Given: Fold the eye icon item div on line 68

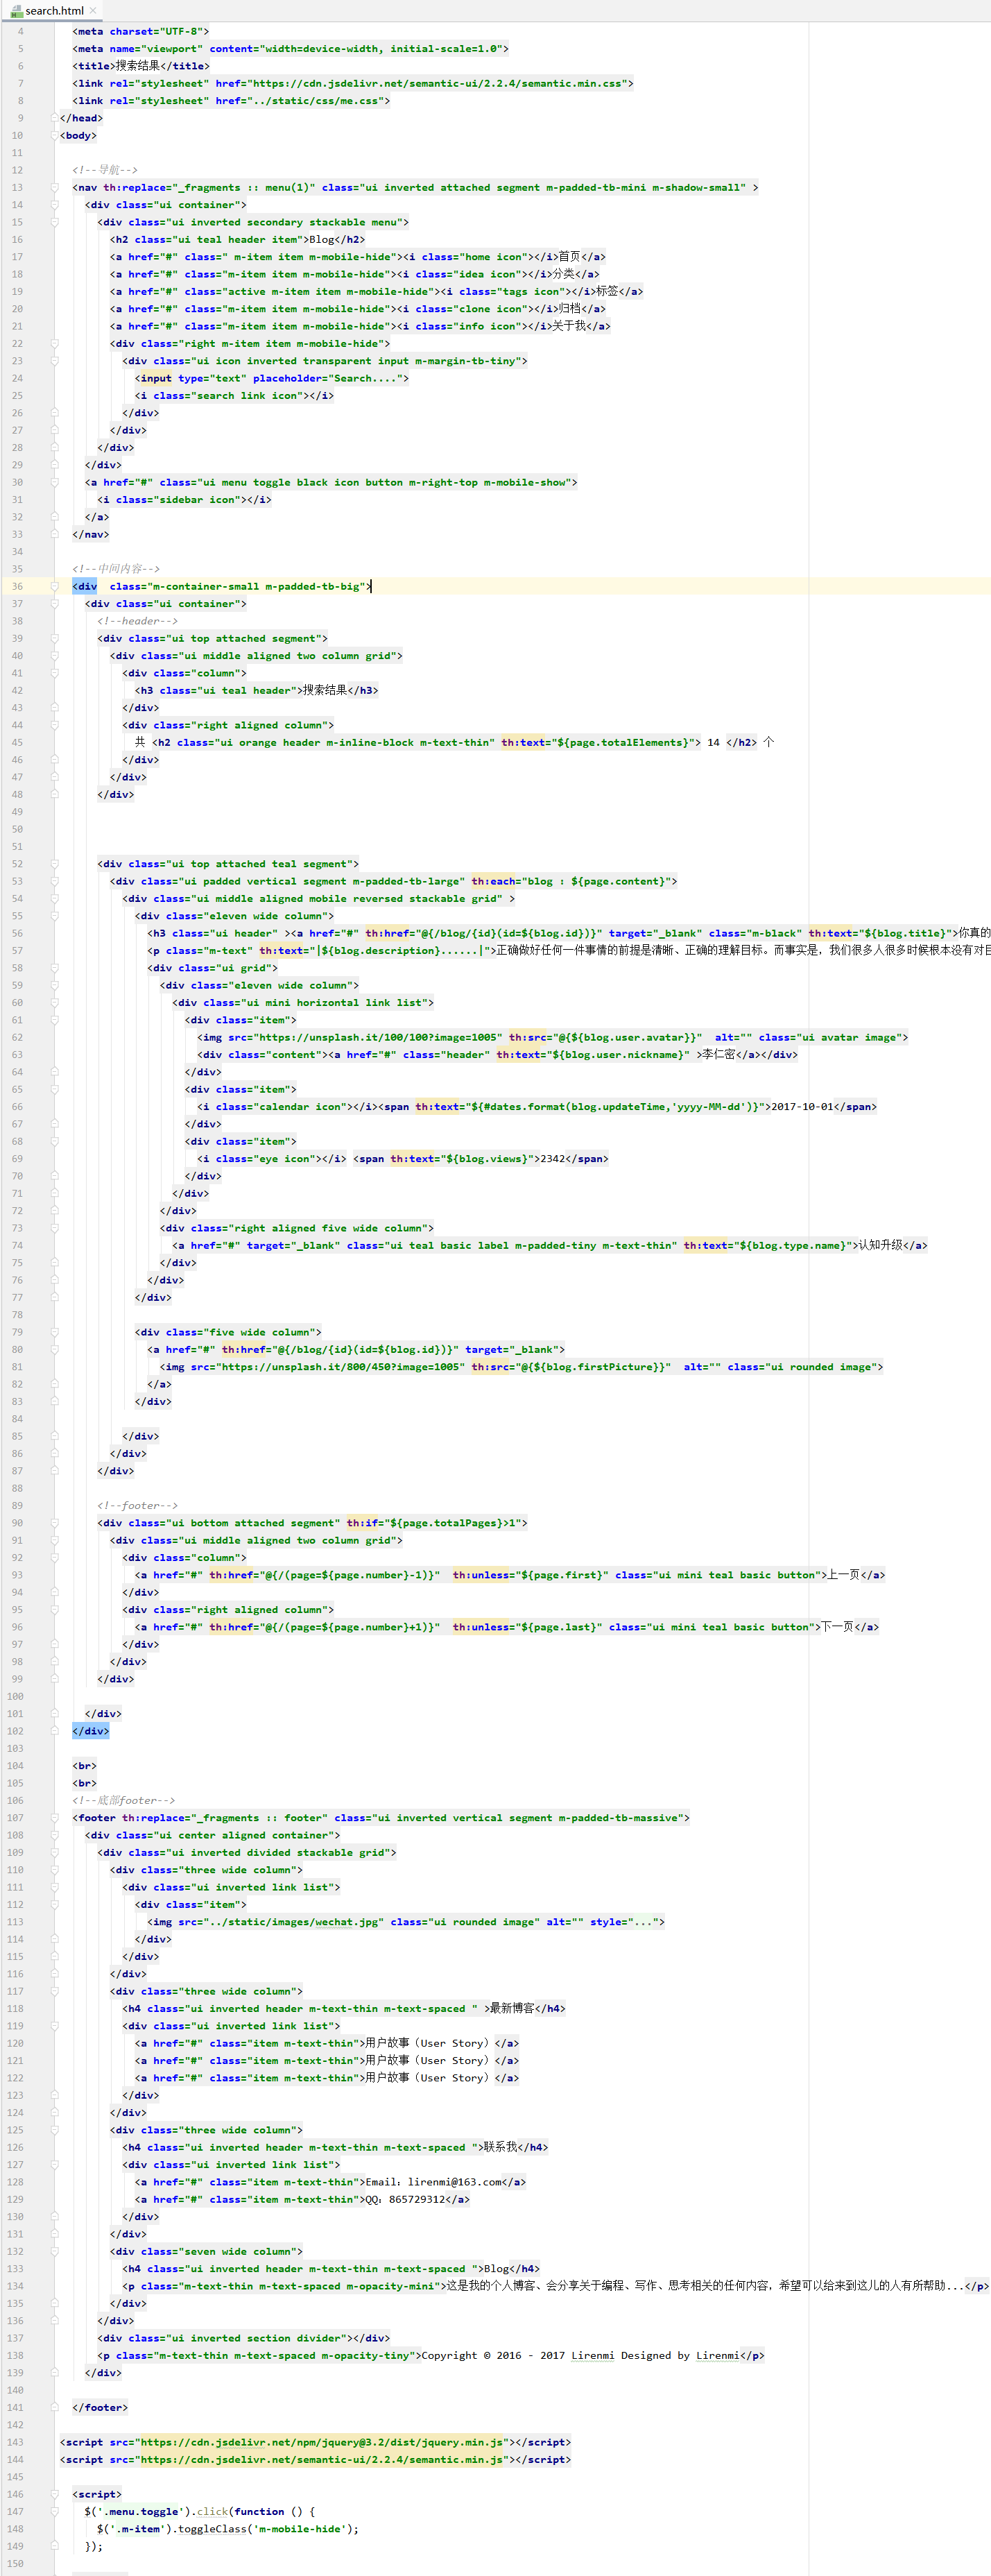Looking at the screenshot, I should click(x=55, y=1141).
